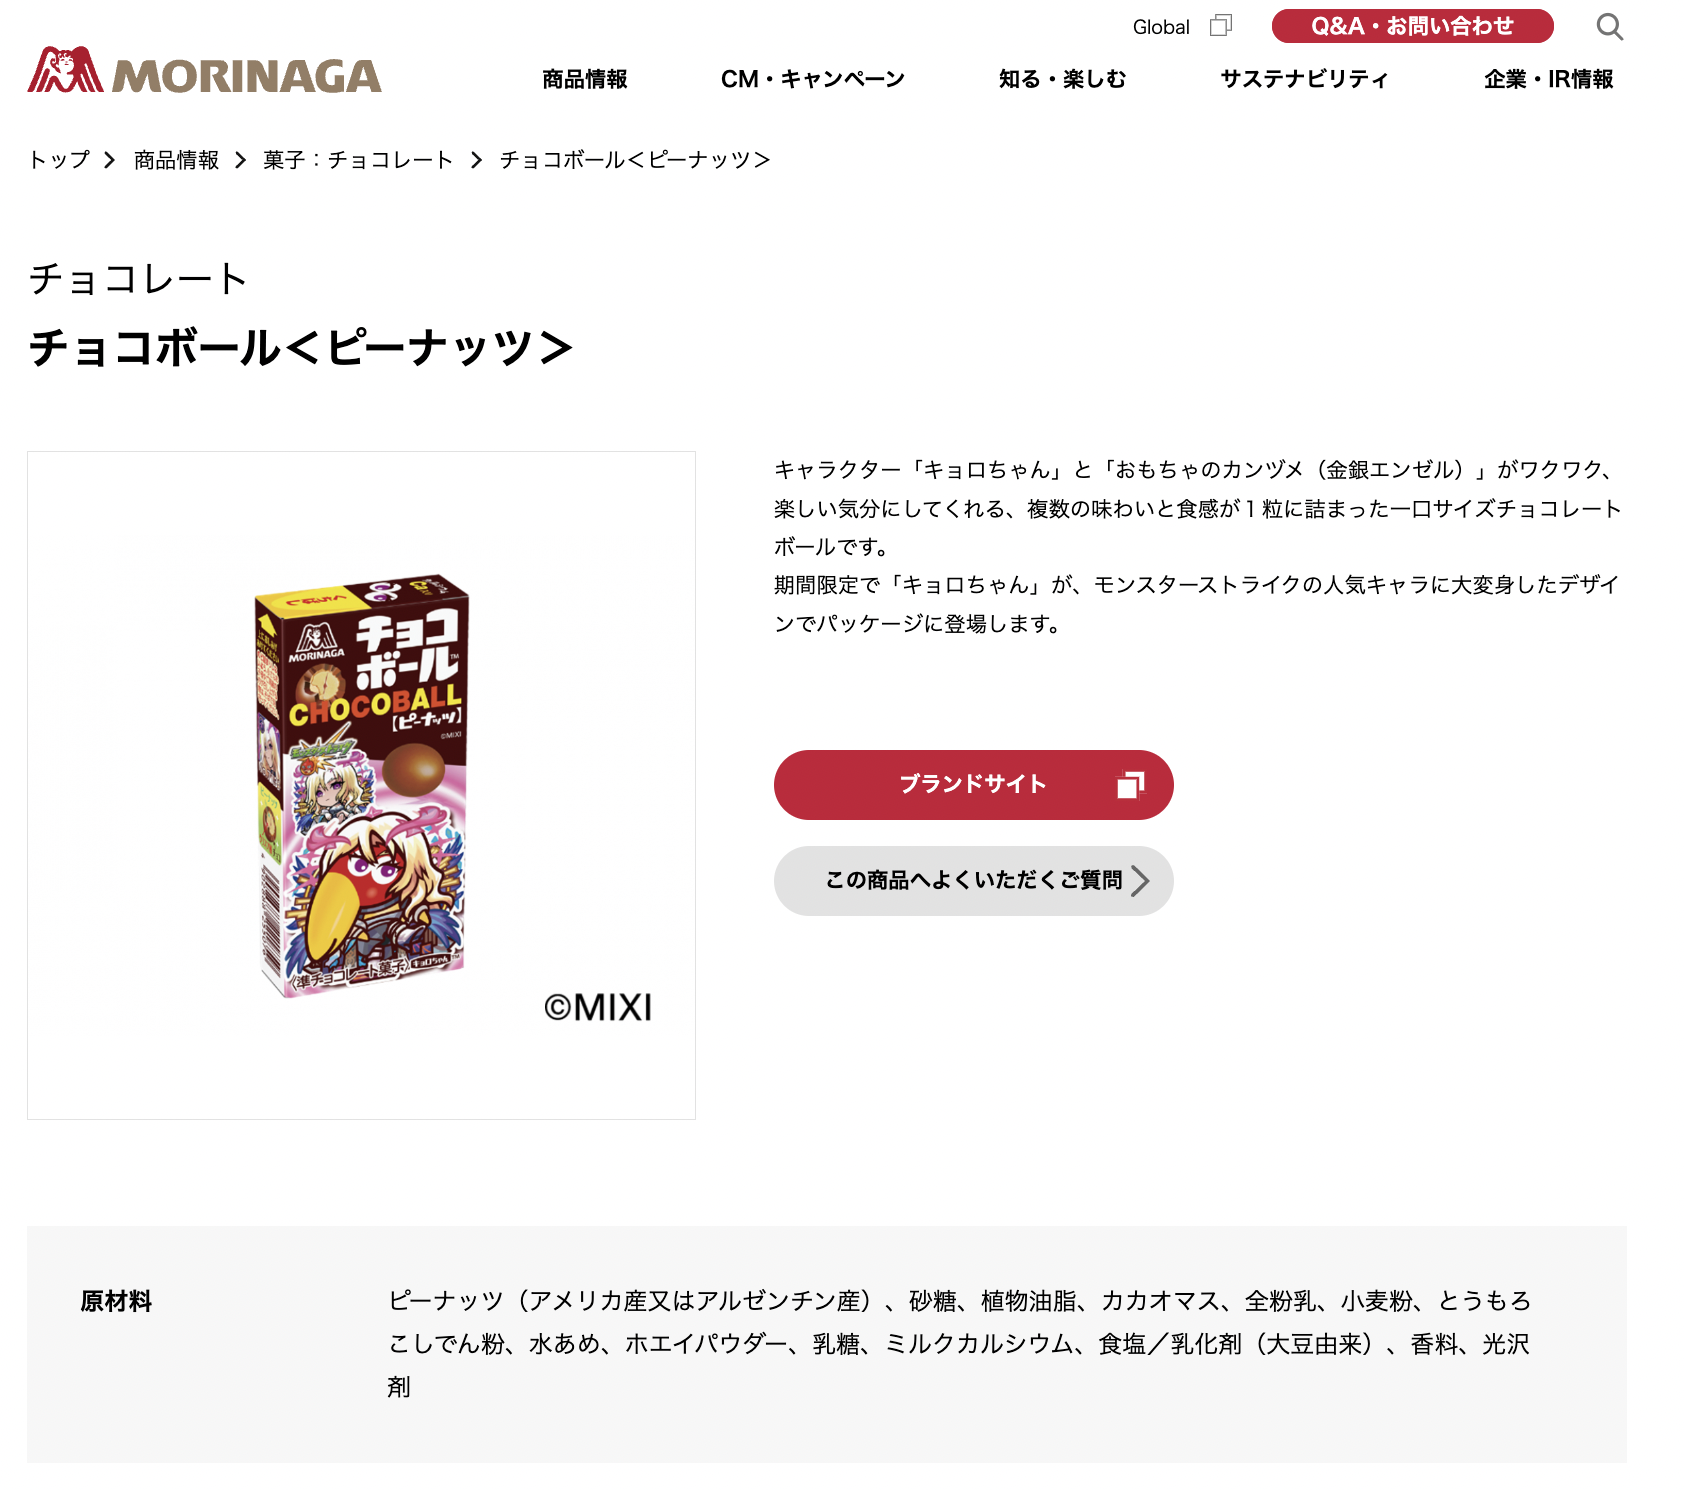
Task: Click the external window icon beside Global
Action: coord(1221,26)
